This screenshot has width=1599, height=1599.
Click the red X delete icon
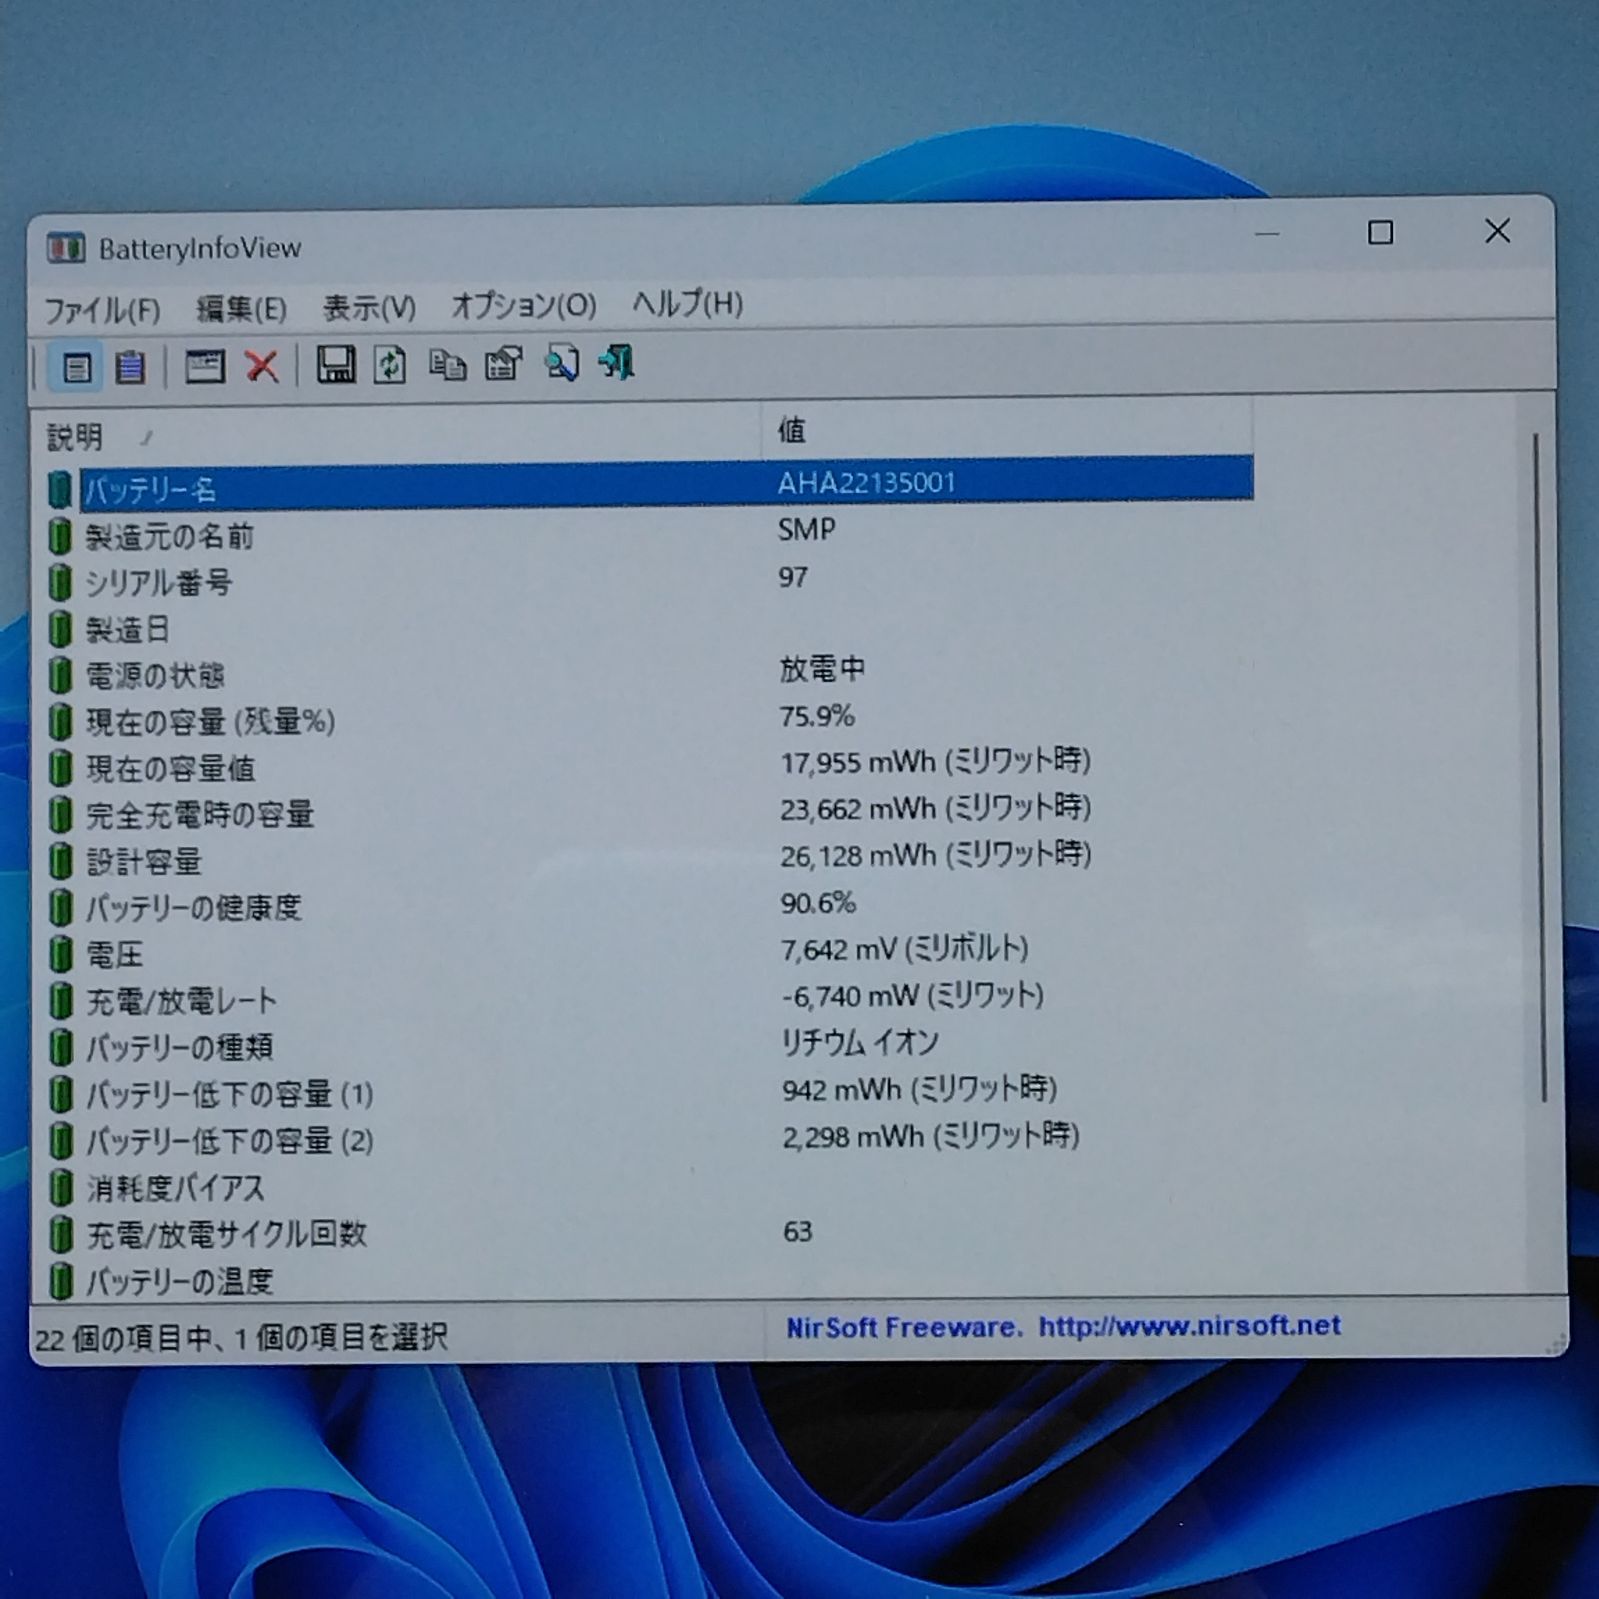262,366
